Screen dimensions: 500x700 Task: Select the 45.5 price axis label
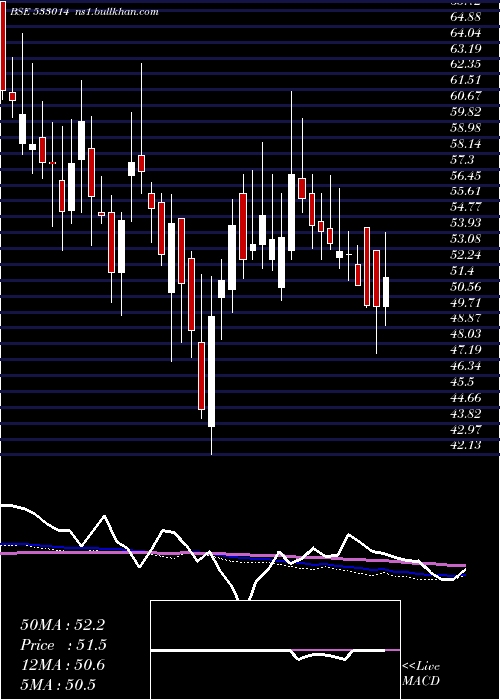pyautogui.click(x=462, y=382)
